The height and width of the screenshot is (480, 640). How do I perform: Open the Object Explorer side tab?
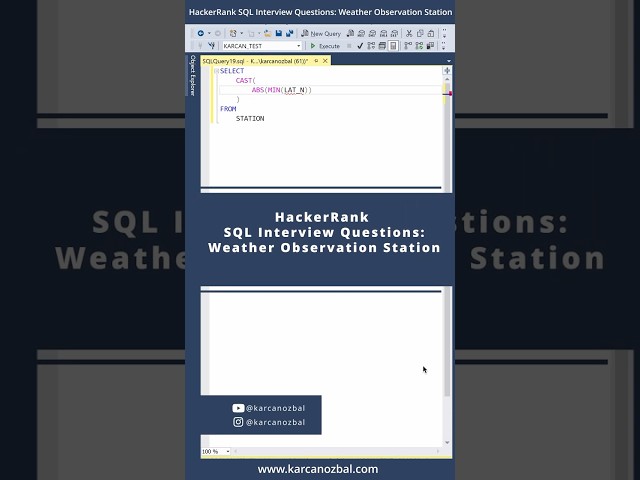[x=193, y=76]
